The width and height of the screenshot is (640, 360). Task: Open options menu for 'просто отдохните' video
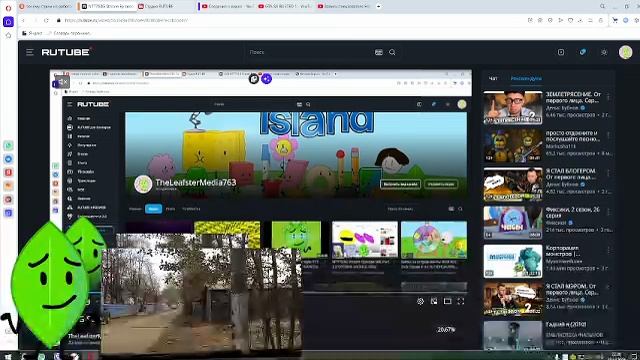click(608, 136)
